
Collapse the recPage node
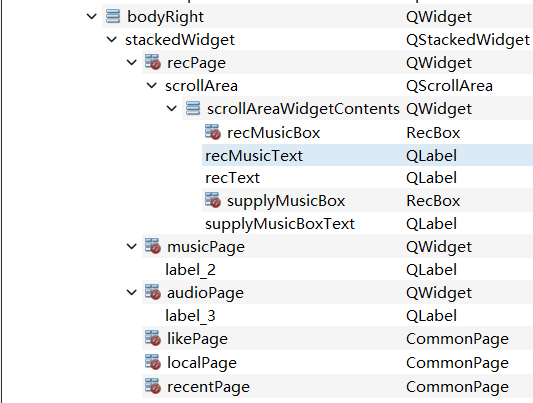click(132, 63)
